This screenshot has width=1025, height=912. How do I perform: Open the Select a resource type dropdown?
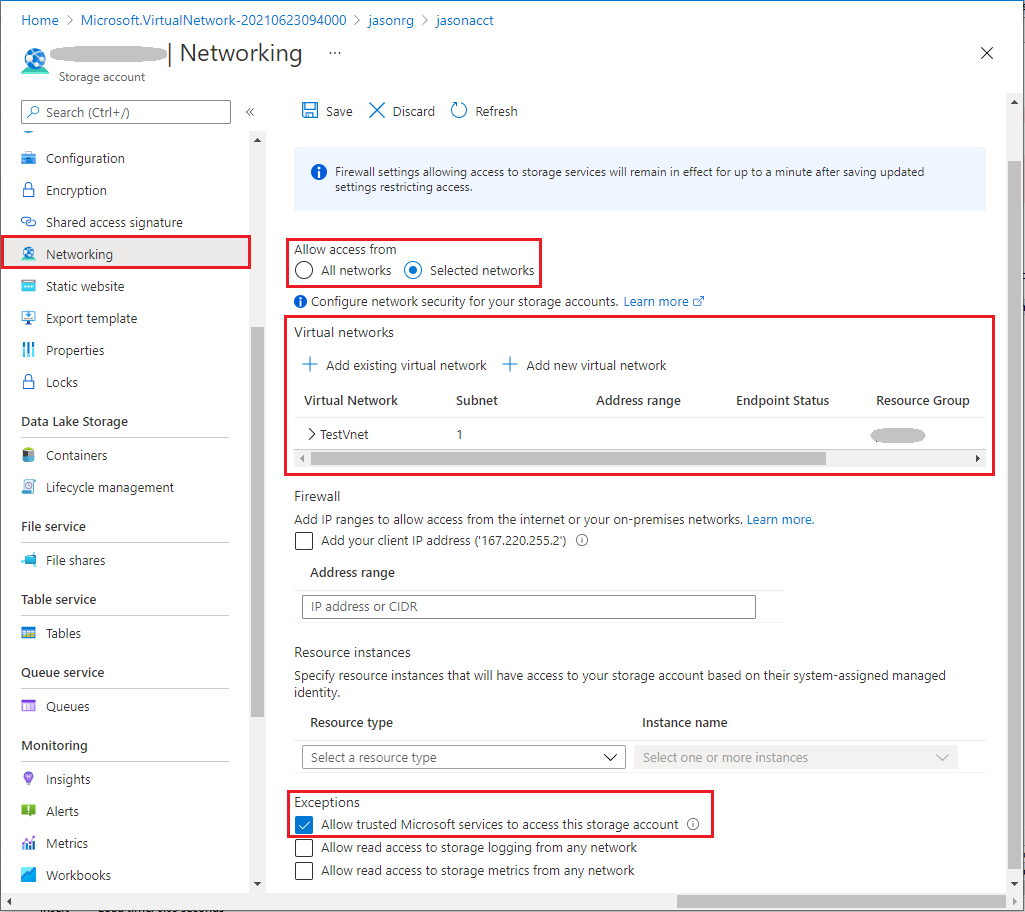[x=463, y=757]
